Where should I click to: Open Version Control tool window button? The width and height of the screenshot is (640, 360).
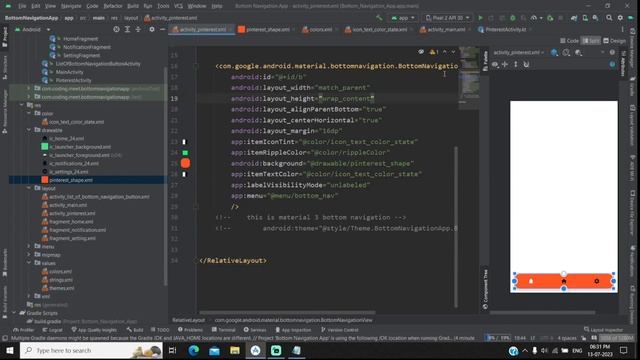pyautogui.click(x=340, y=330)
